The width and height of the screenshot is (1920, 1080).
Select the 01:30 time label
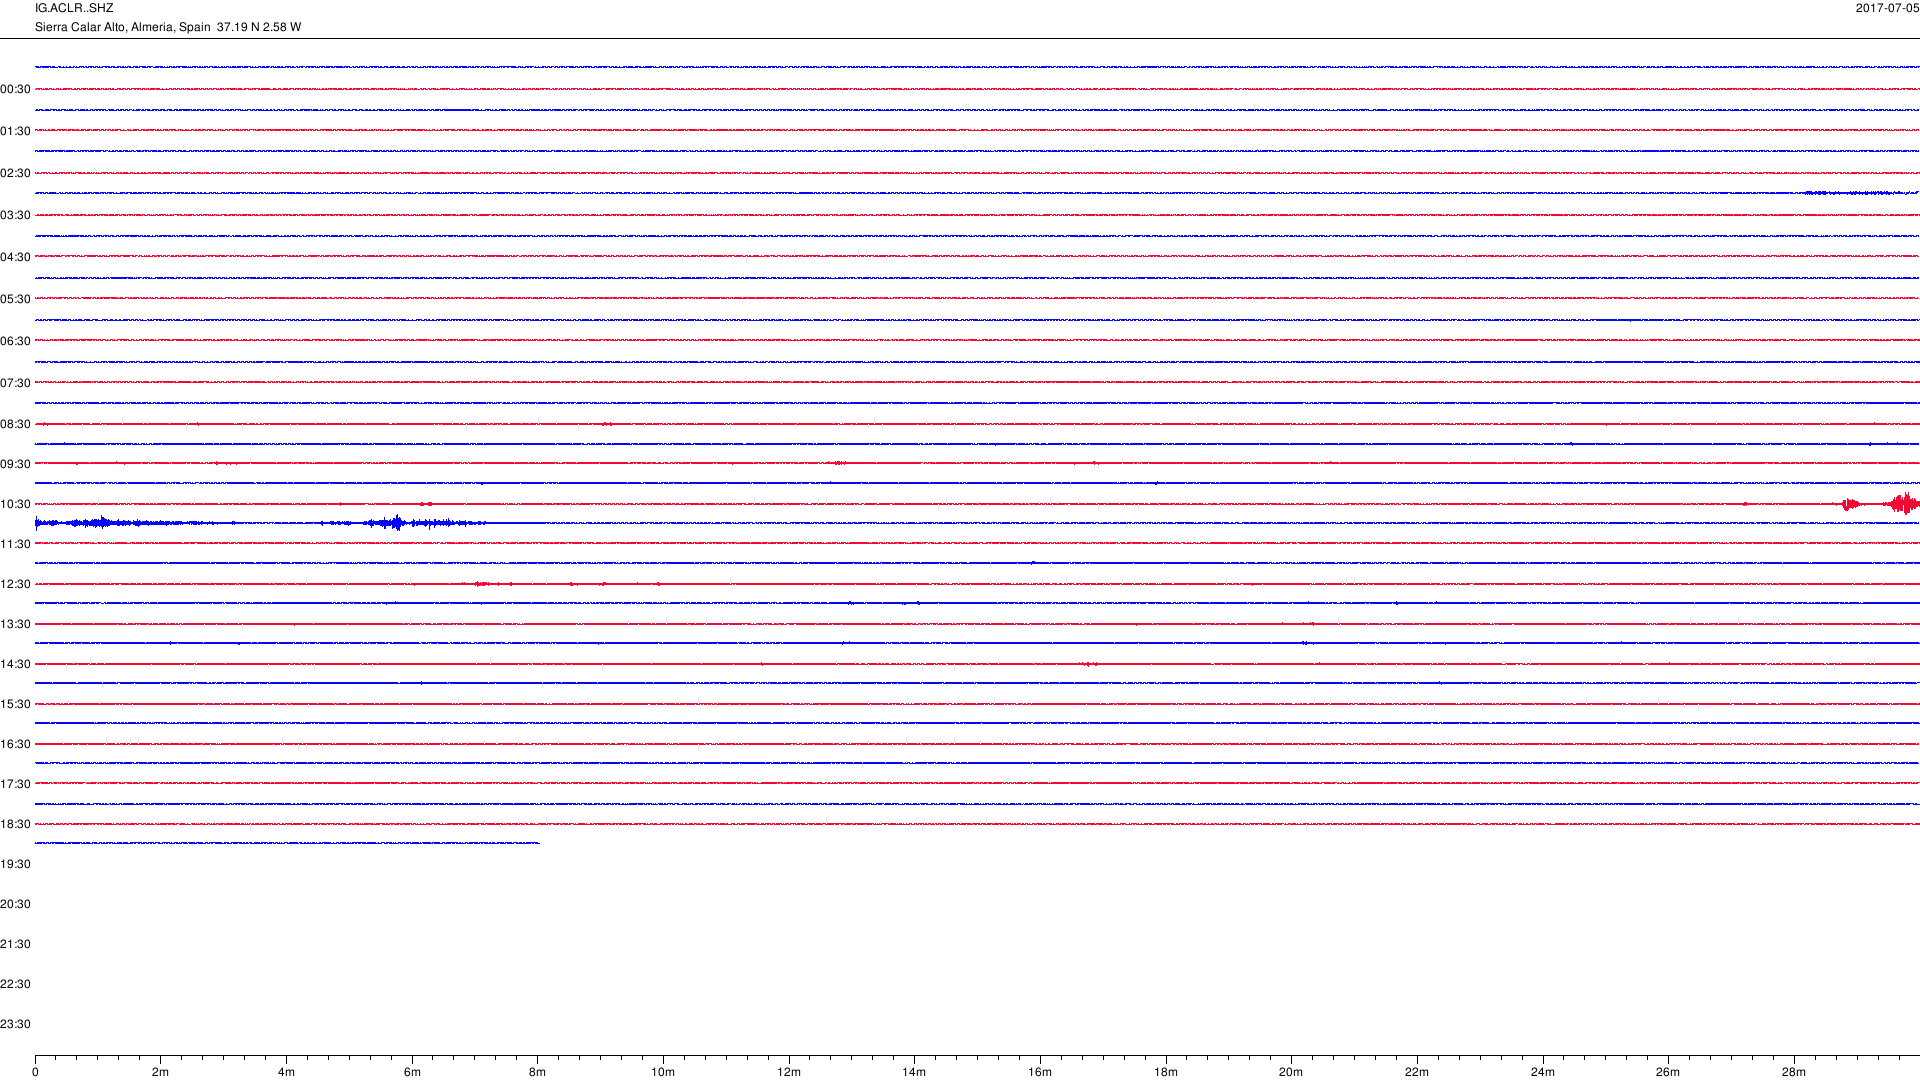point(15,131)
